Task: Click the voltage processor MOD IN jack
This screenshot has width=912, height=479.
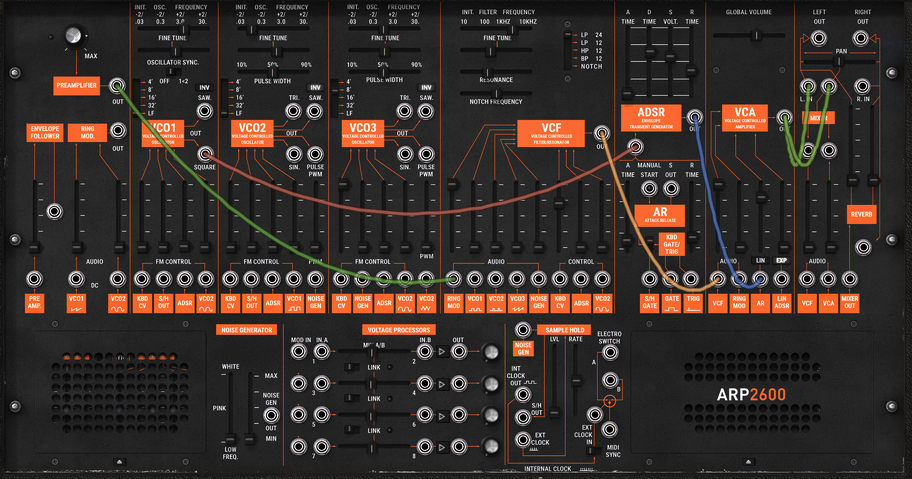Action: click(299, 351)
